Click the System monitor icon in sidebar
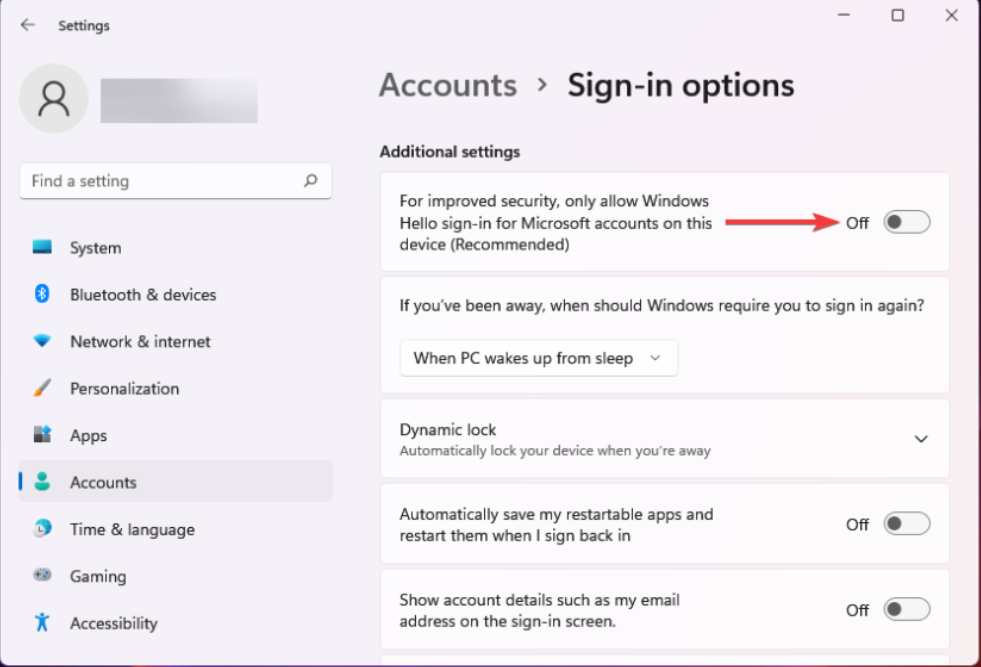Image resolution: width=981 pixels, height=667 pixels. (x=42, y=247)
